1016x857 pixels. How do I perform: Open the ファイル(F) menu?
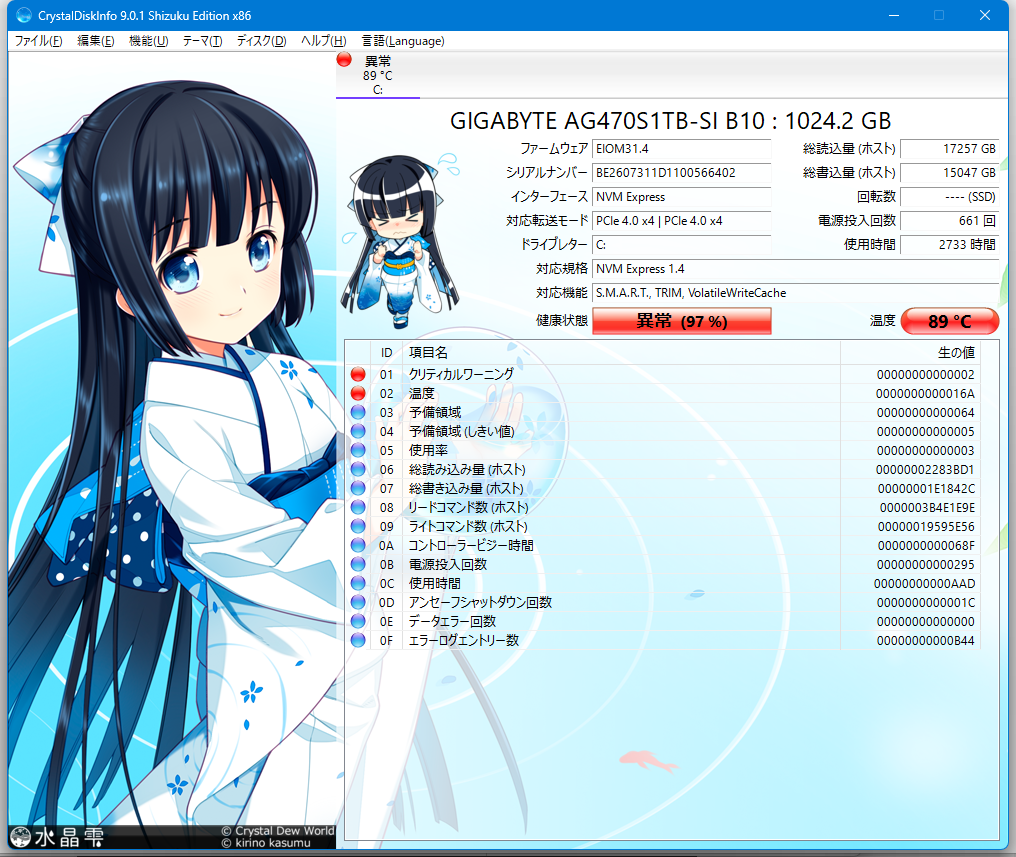click(38, 41)
